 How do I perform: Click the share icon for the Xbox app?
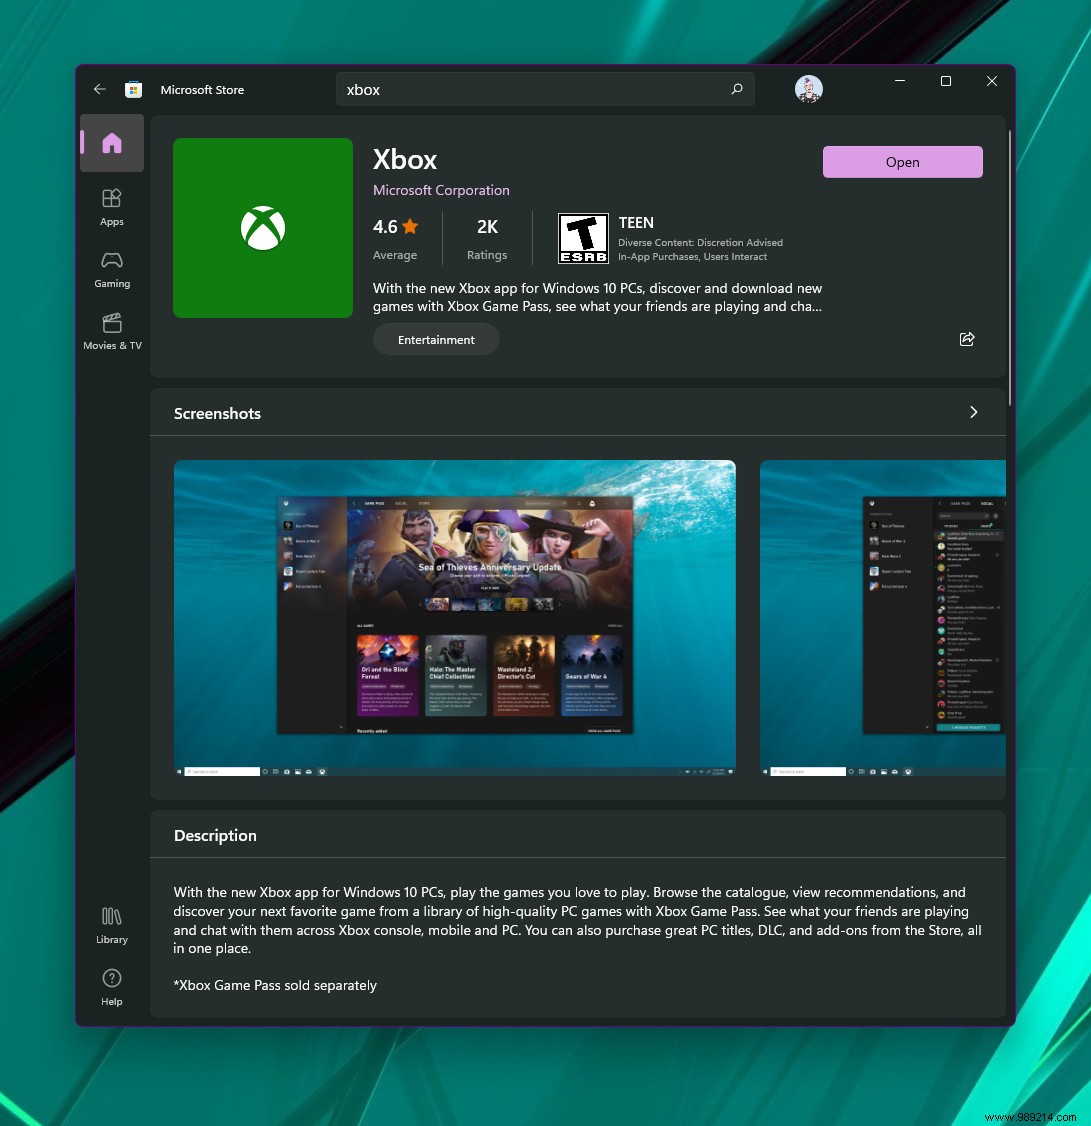966,339
